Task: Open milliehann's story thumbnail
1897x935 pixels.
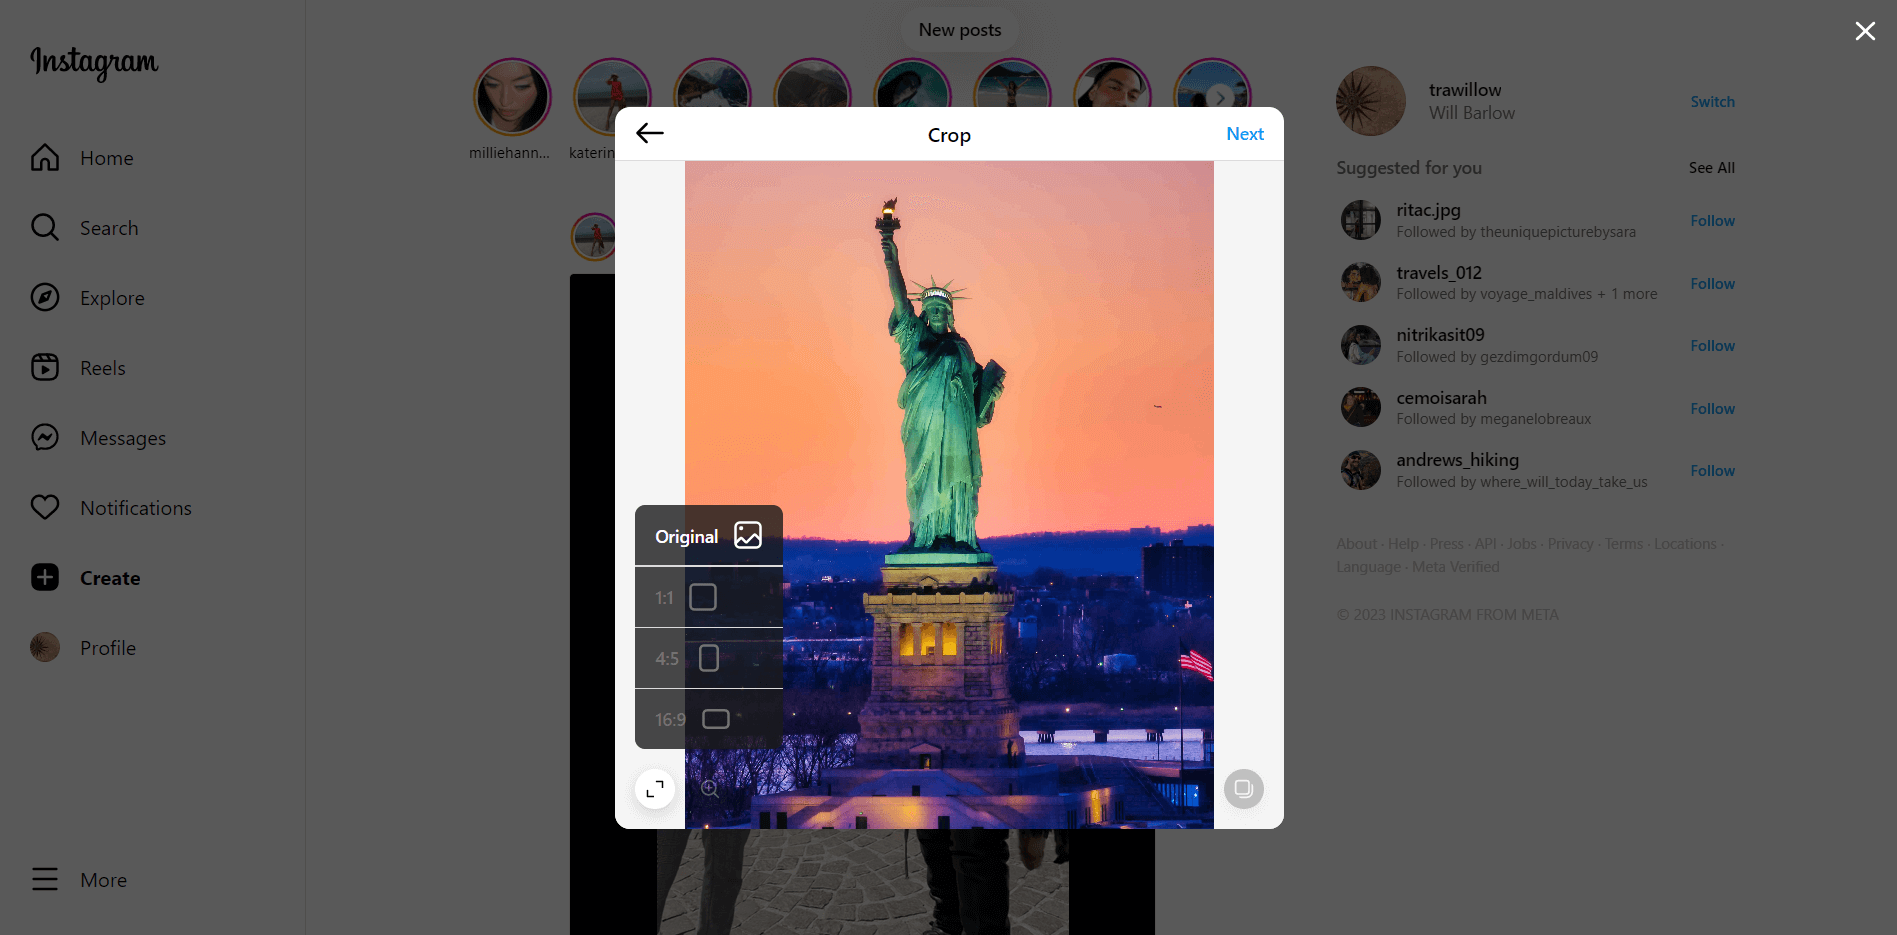Action: [x=512, y=97]
